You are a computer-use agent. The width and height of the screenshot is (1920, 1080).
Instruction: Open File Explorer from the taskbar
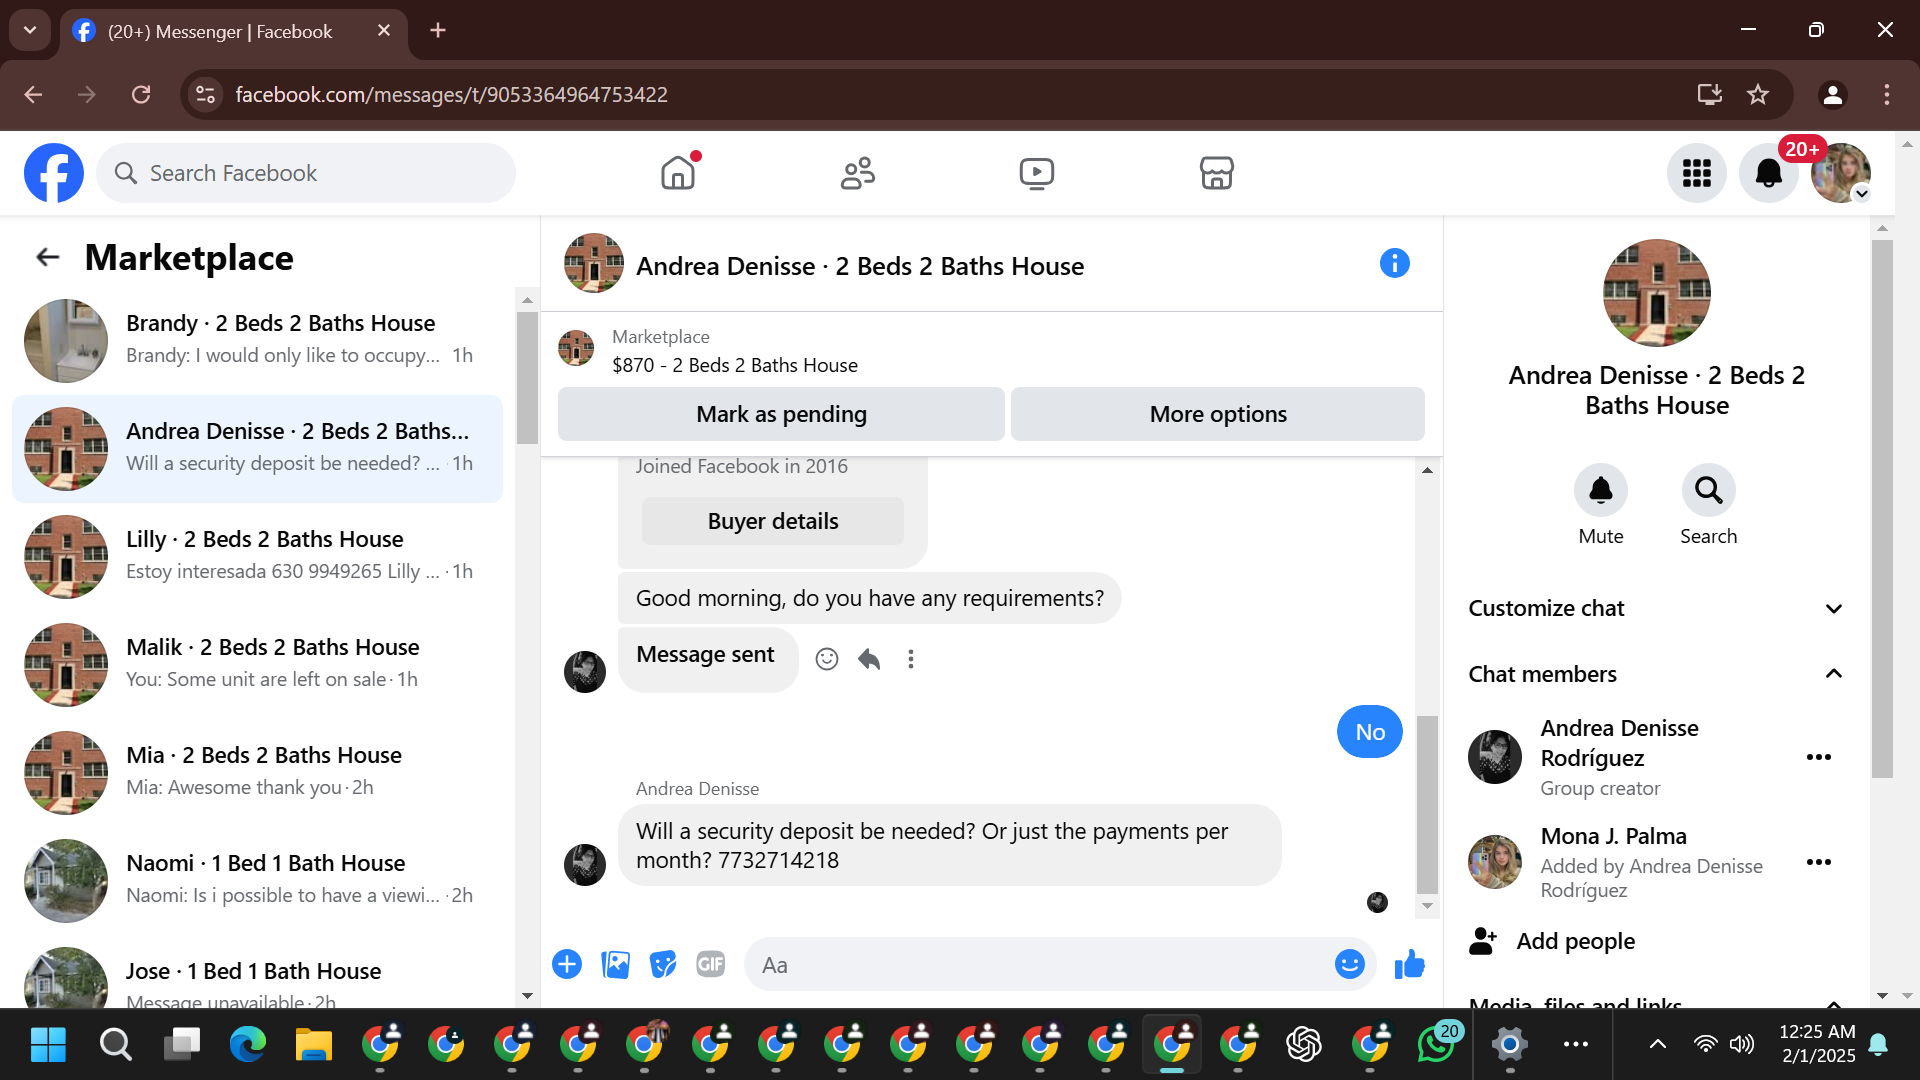[x=314, y=1045]
